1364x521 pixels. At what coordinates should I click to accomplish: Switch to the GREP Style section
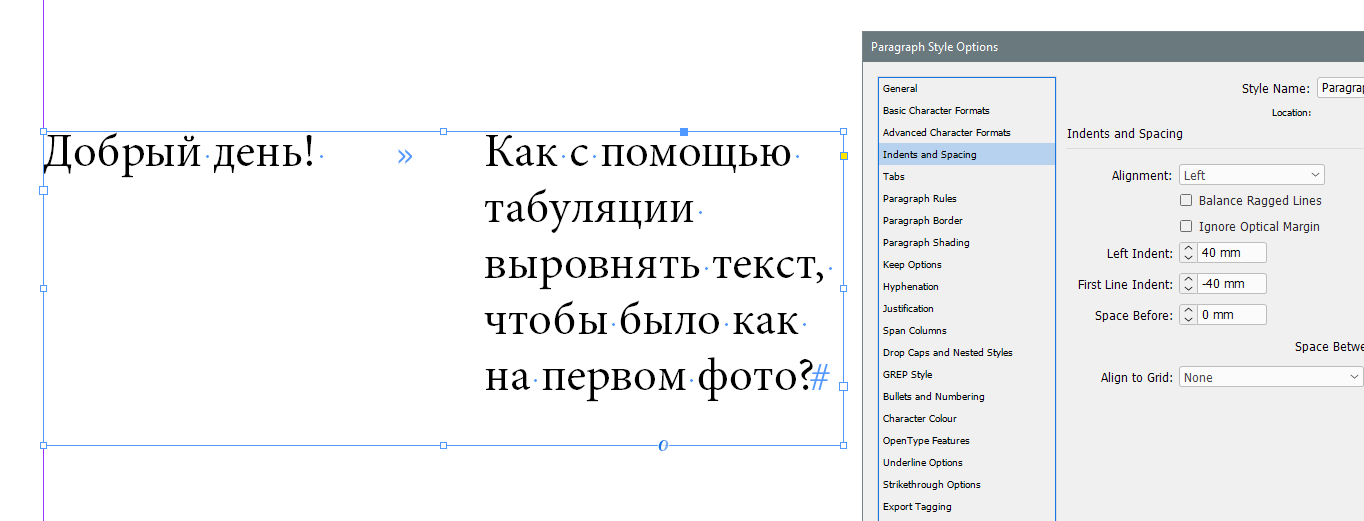[907, 375]
